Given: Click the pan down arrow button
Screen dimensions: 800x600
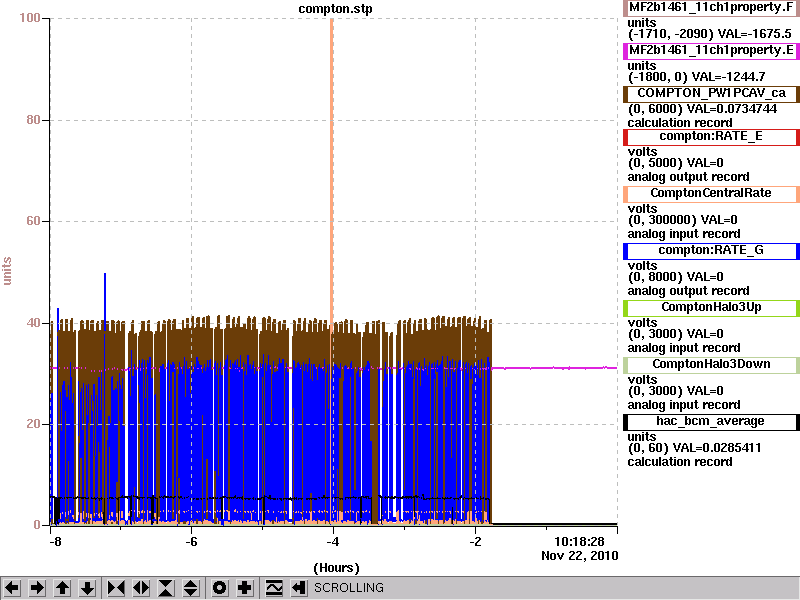Looking at the screenshot, I should click(x=87, y=588).
